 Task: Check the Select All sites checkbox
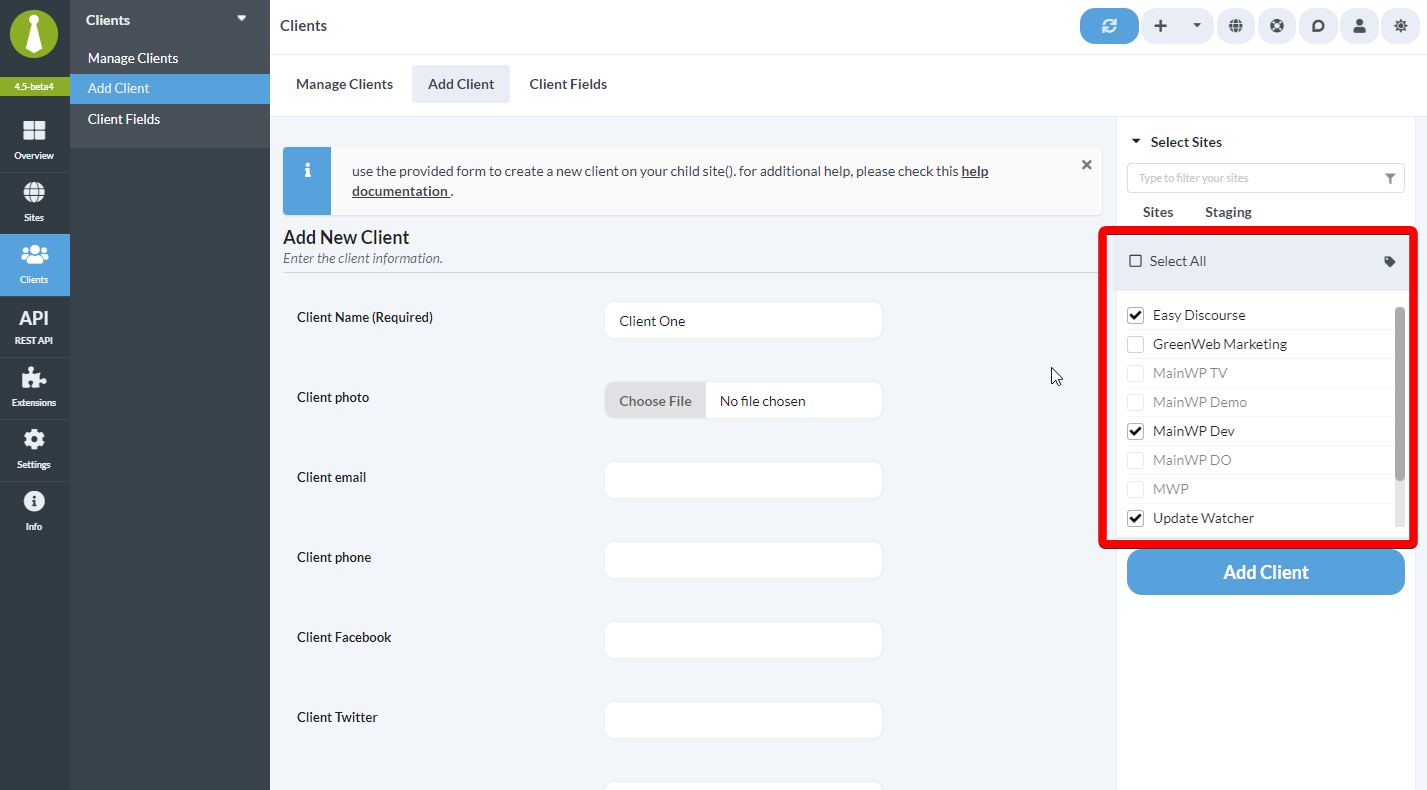(1135, 260)
